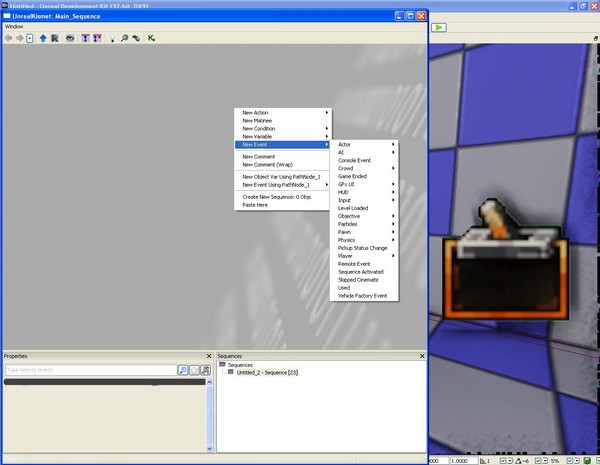Open New Event Using PathNode_1 submenu
600x465 pixels.
283,185
